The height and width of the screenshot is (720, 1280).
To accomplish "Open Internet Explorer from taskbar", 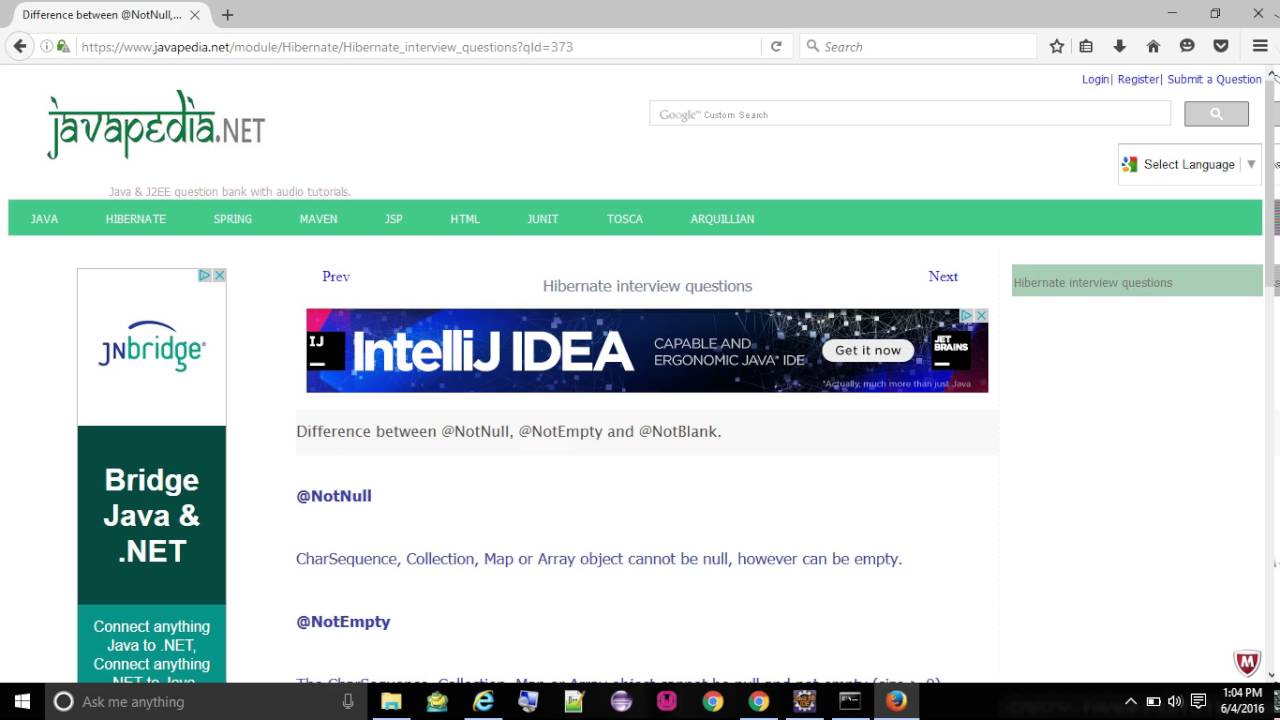I will click(483, 701).
